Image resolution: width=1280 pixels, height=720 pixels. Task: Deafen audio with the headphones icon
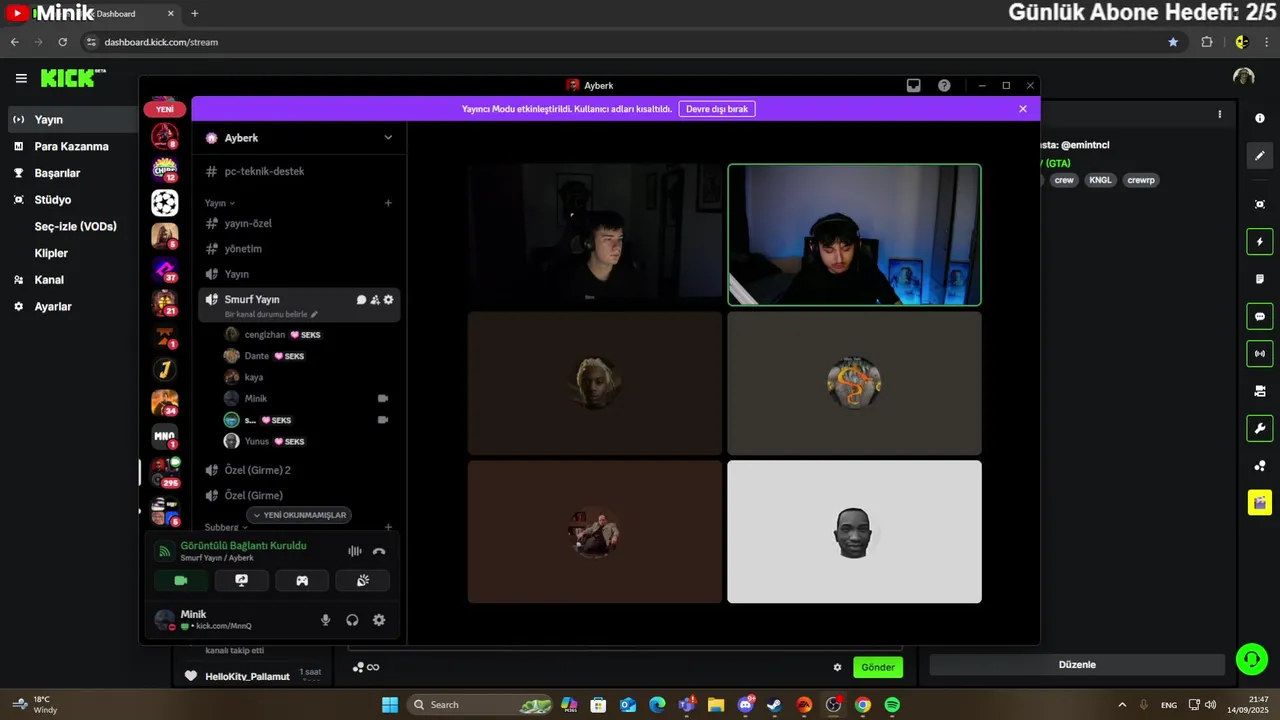352,620
